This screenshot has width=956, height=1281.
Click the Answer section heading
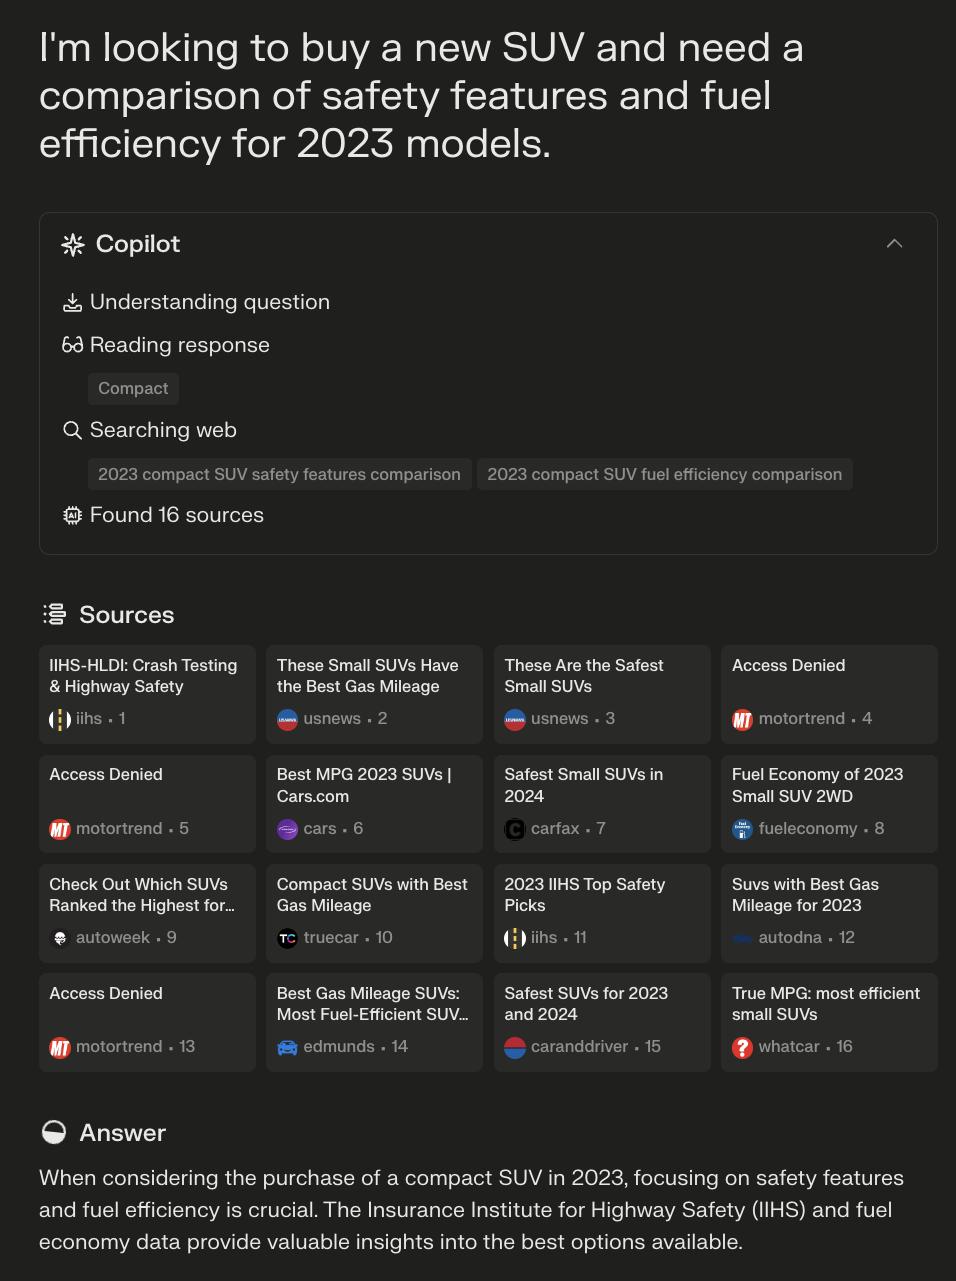tap(123, 1133)
